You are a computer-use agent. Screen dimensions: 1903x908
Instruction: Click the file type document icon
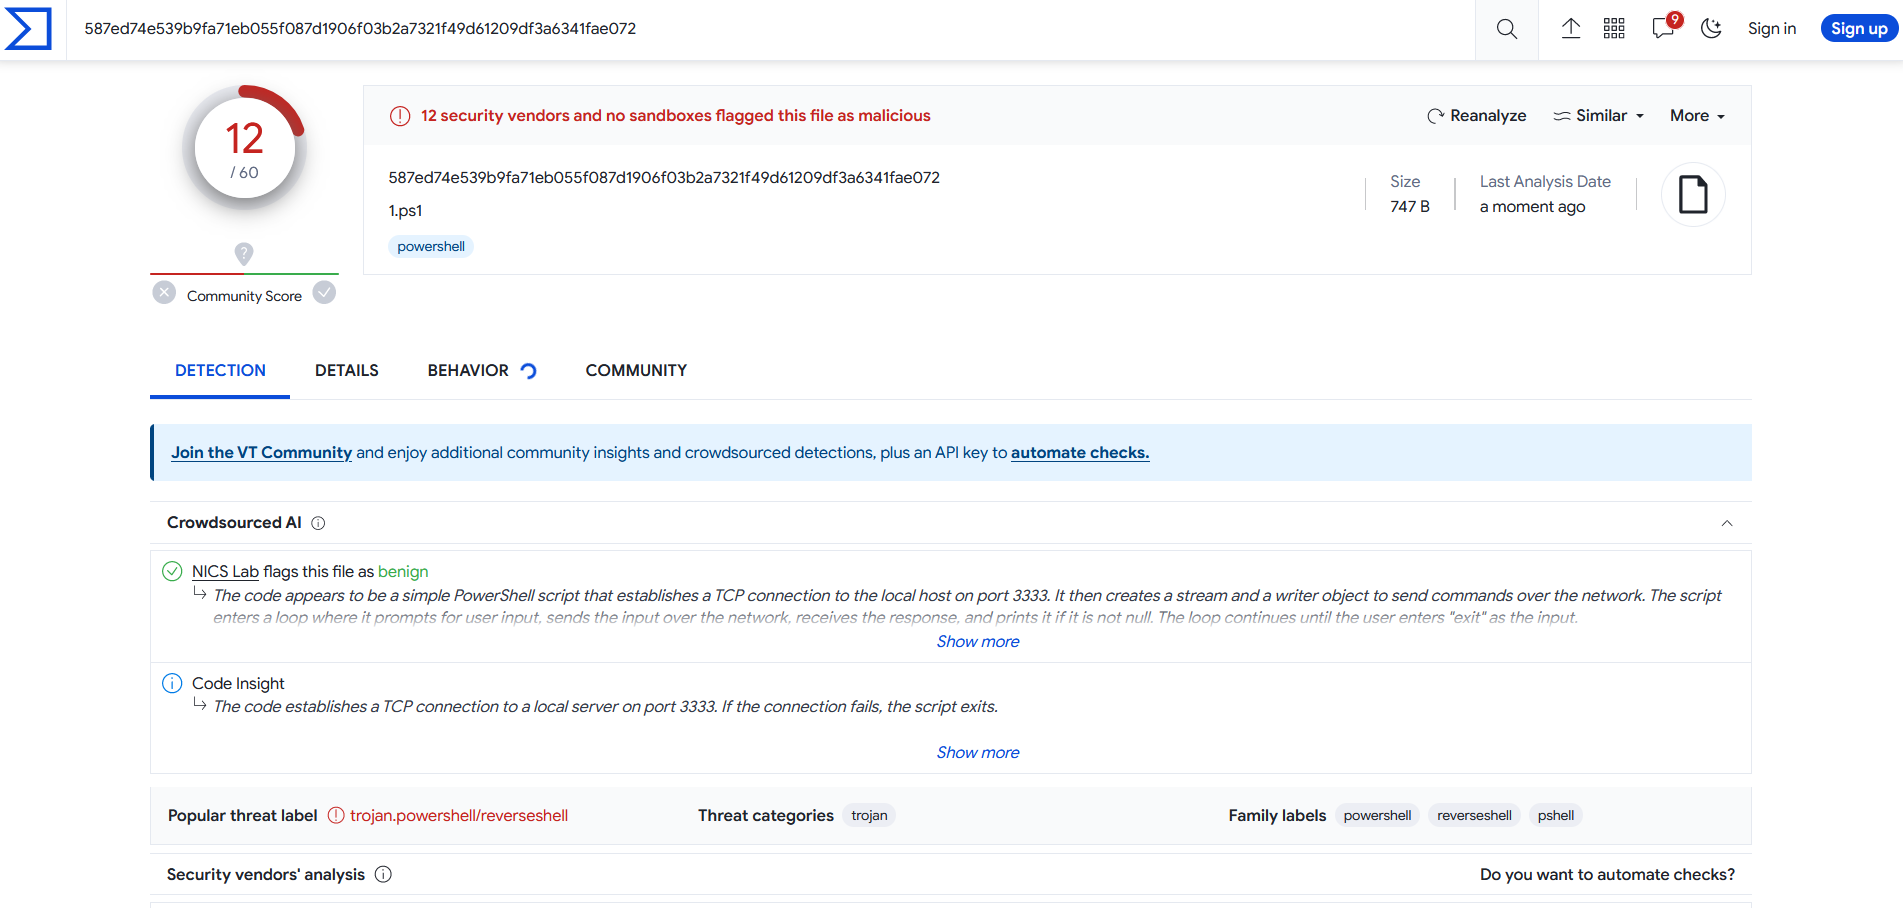point(1693,194)
